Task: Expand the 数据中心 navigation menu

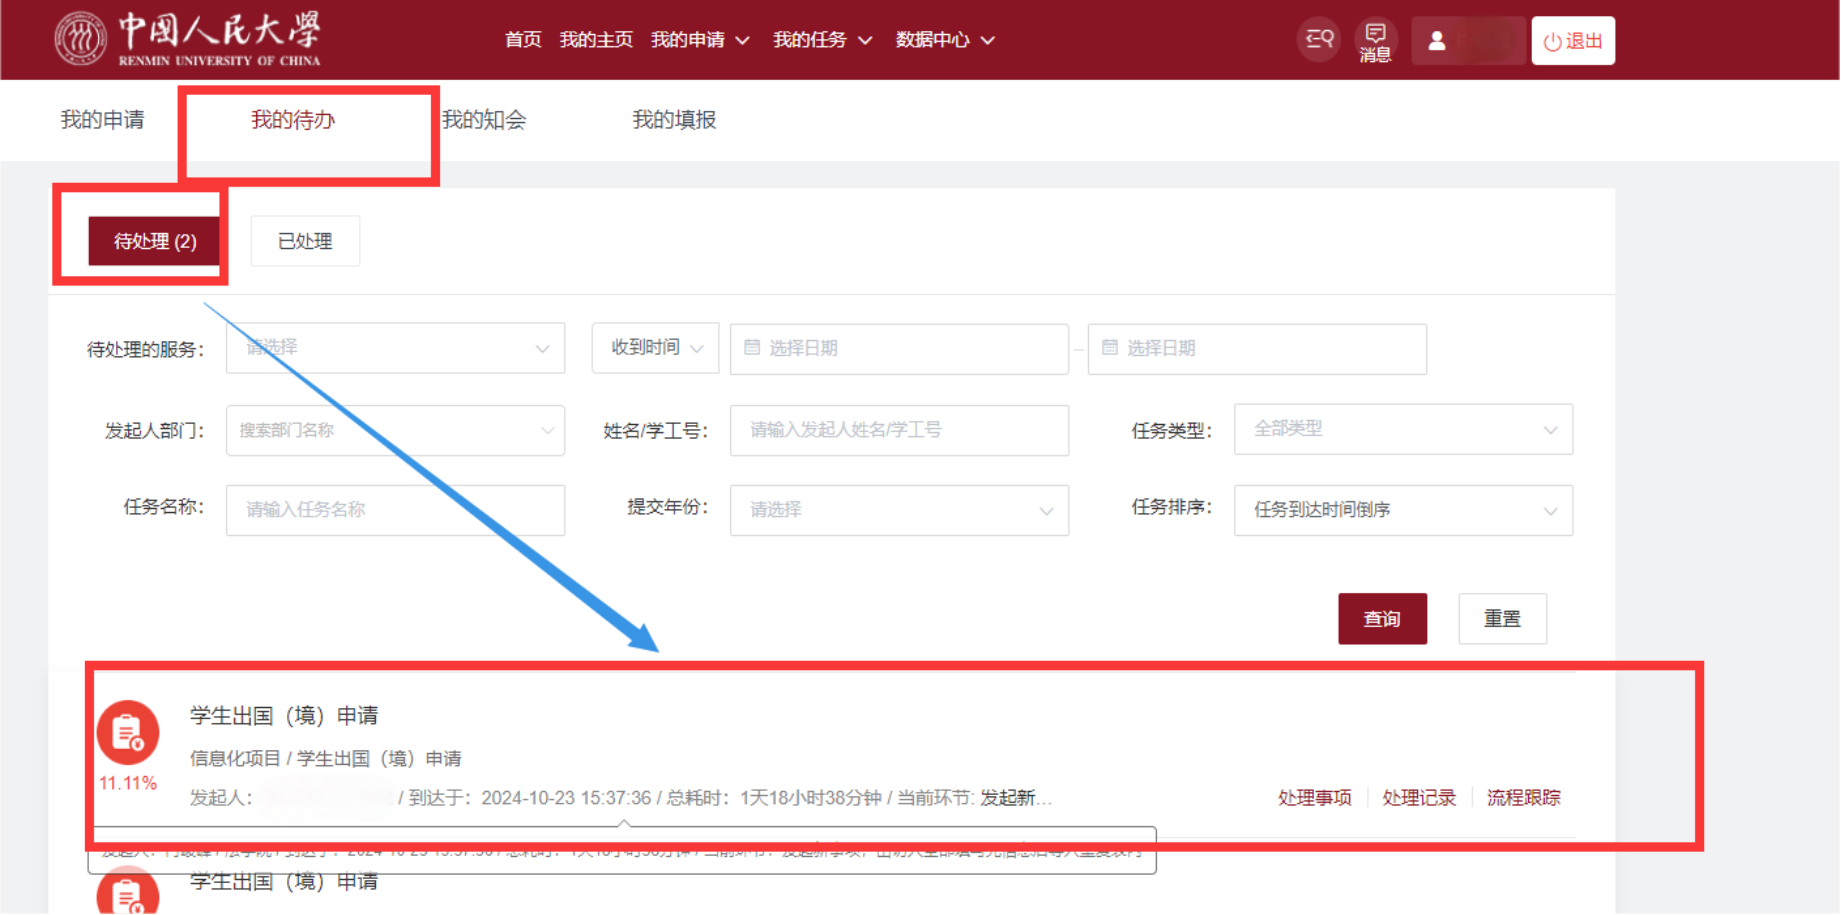Action: pos(944,40)
